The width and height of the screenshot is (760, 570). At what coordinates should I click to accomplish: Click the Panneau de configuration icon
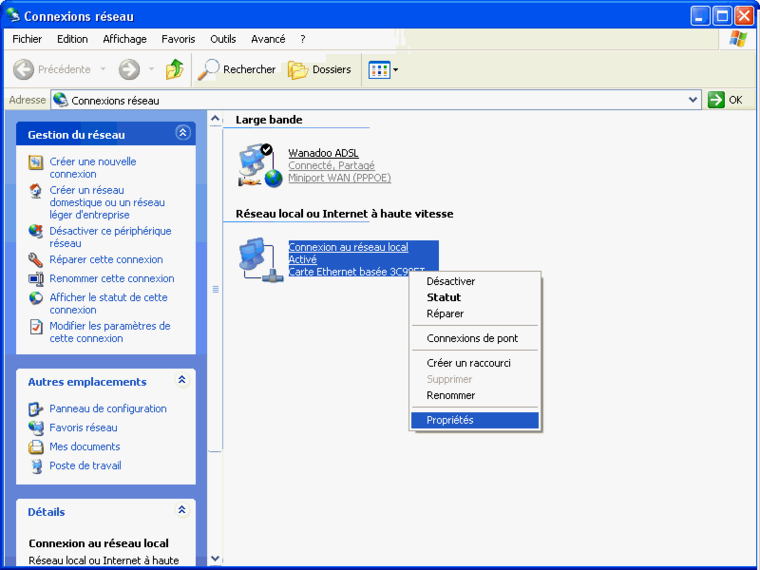point(36,410)
